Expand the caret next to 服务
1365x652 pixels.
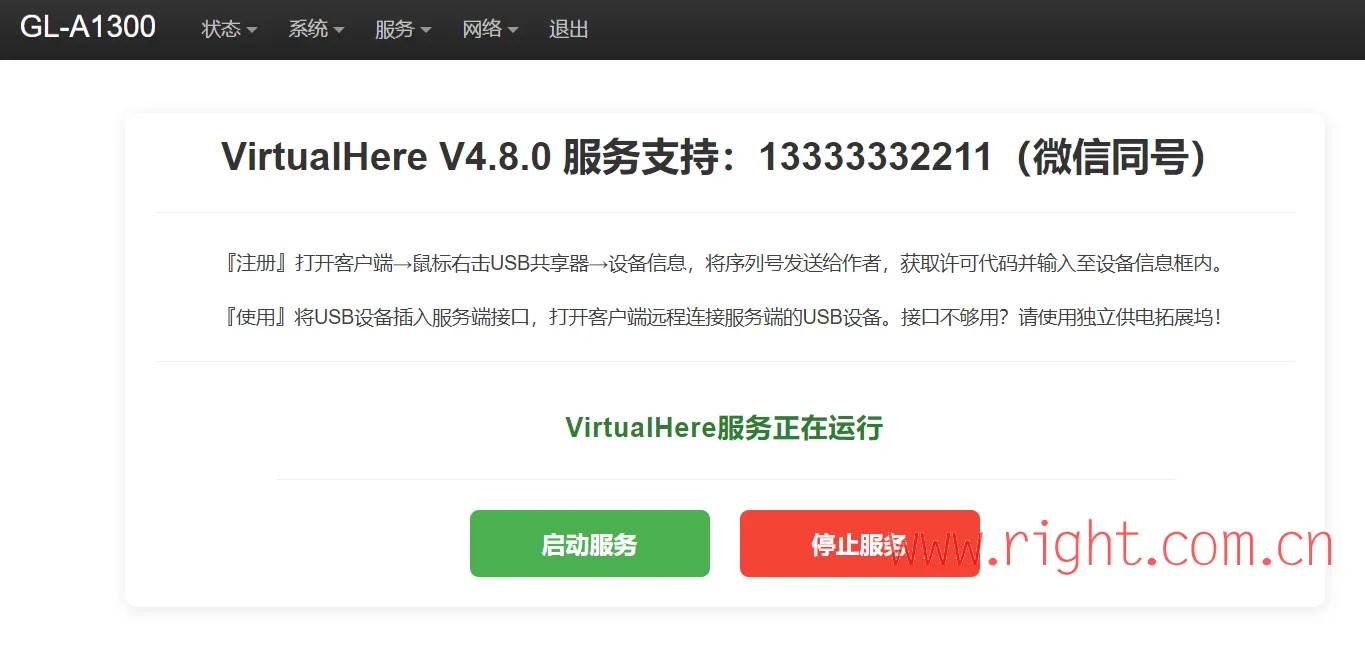click(426, 31)
